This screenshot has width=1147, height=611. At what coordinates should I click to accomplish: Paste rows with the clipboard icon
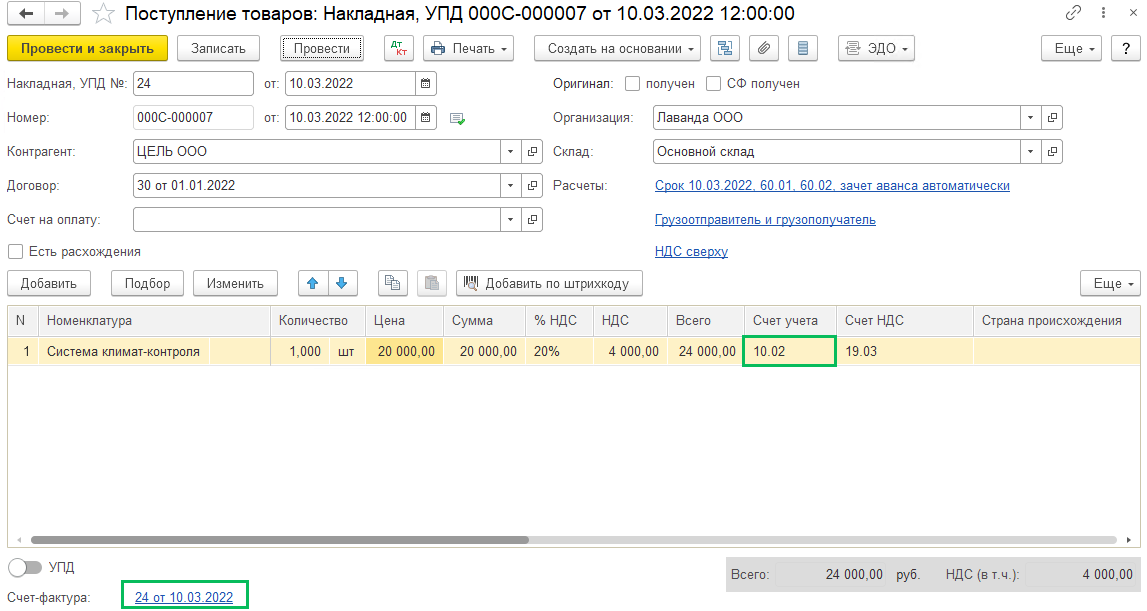click(432, 283)
